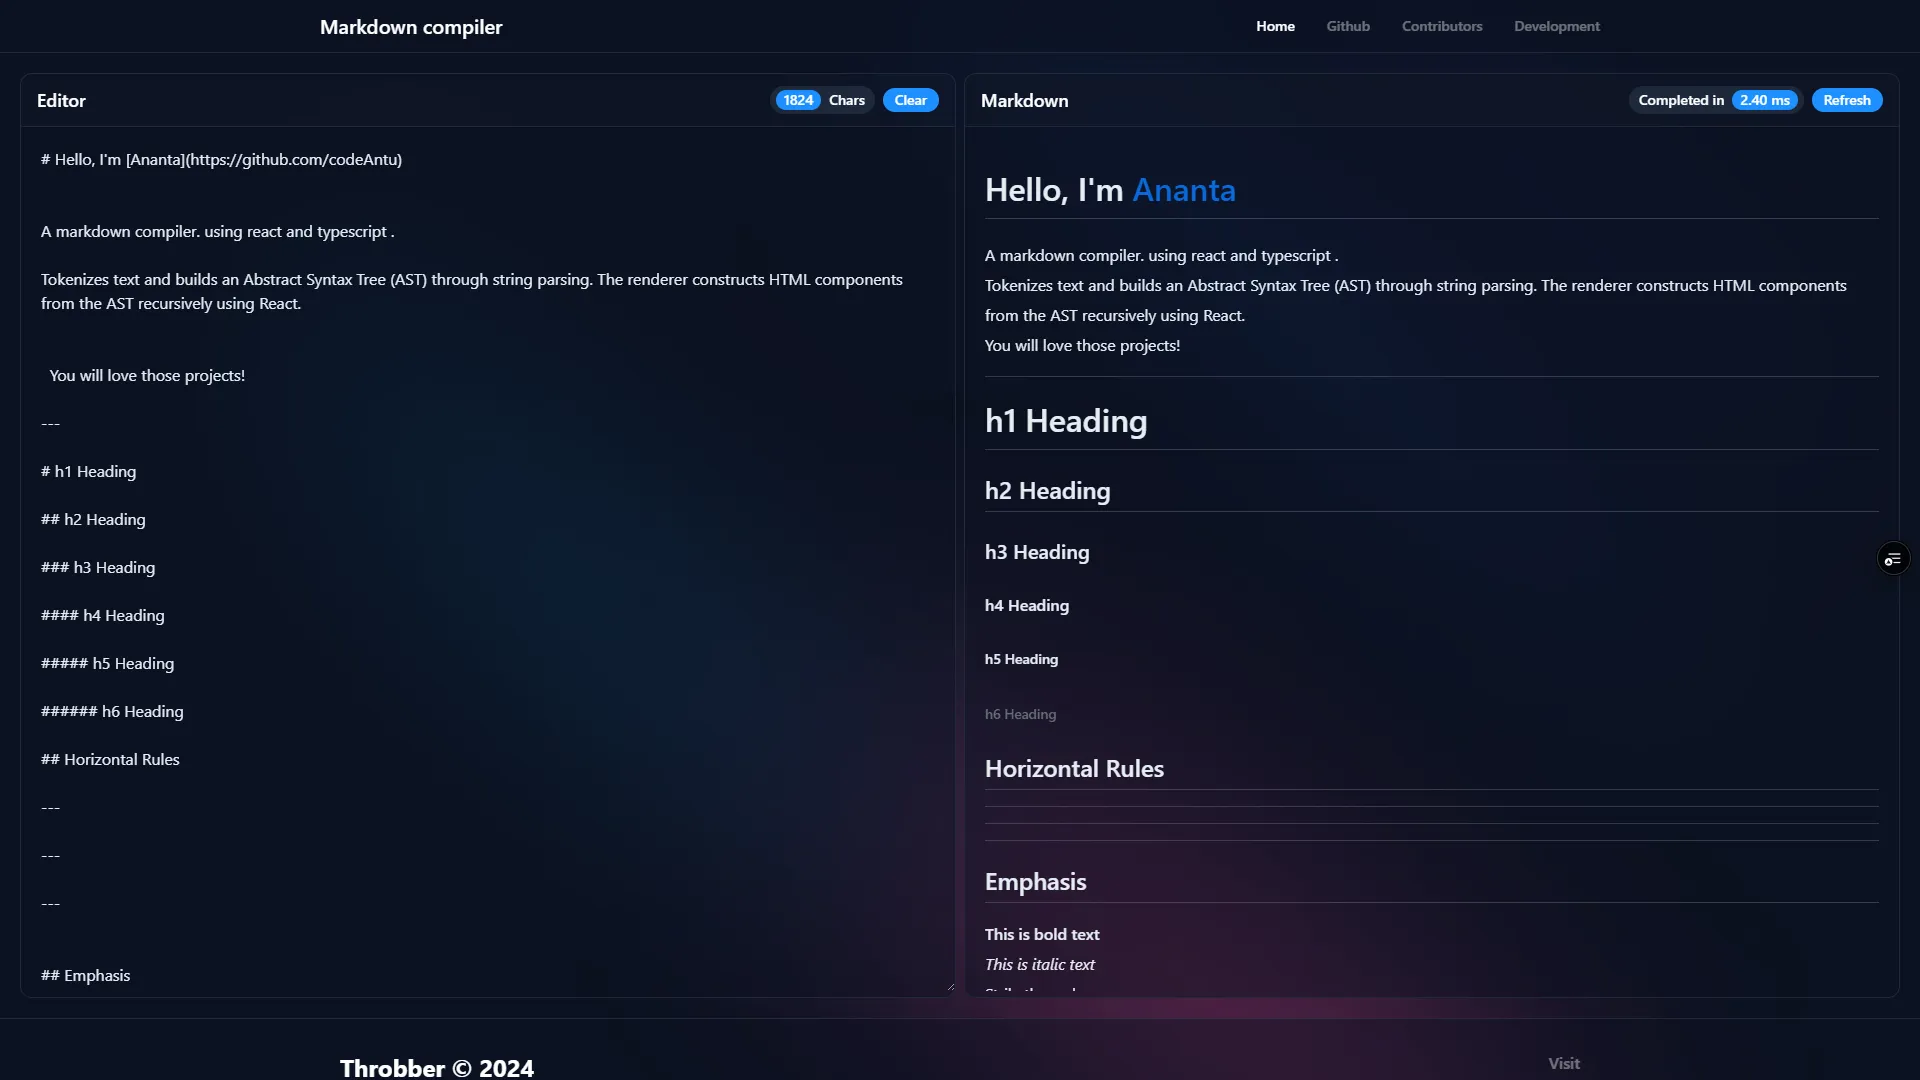Click the 2.40 ms timing badge

click(1764, 100)
